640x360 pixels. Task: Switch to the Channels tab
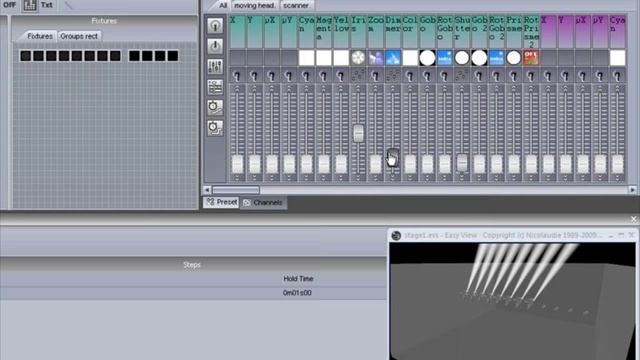click(263, 202)
